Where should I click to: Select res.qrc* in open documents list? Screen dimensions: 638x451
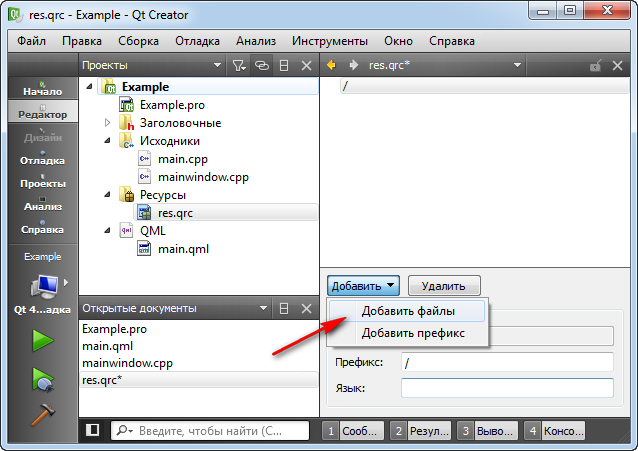199,380
